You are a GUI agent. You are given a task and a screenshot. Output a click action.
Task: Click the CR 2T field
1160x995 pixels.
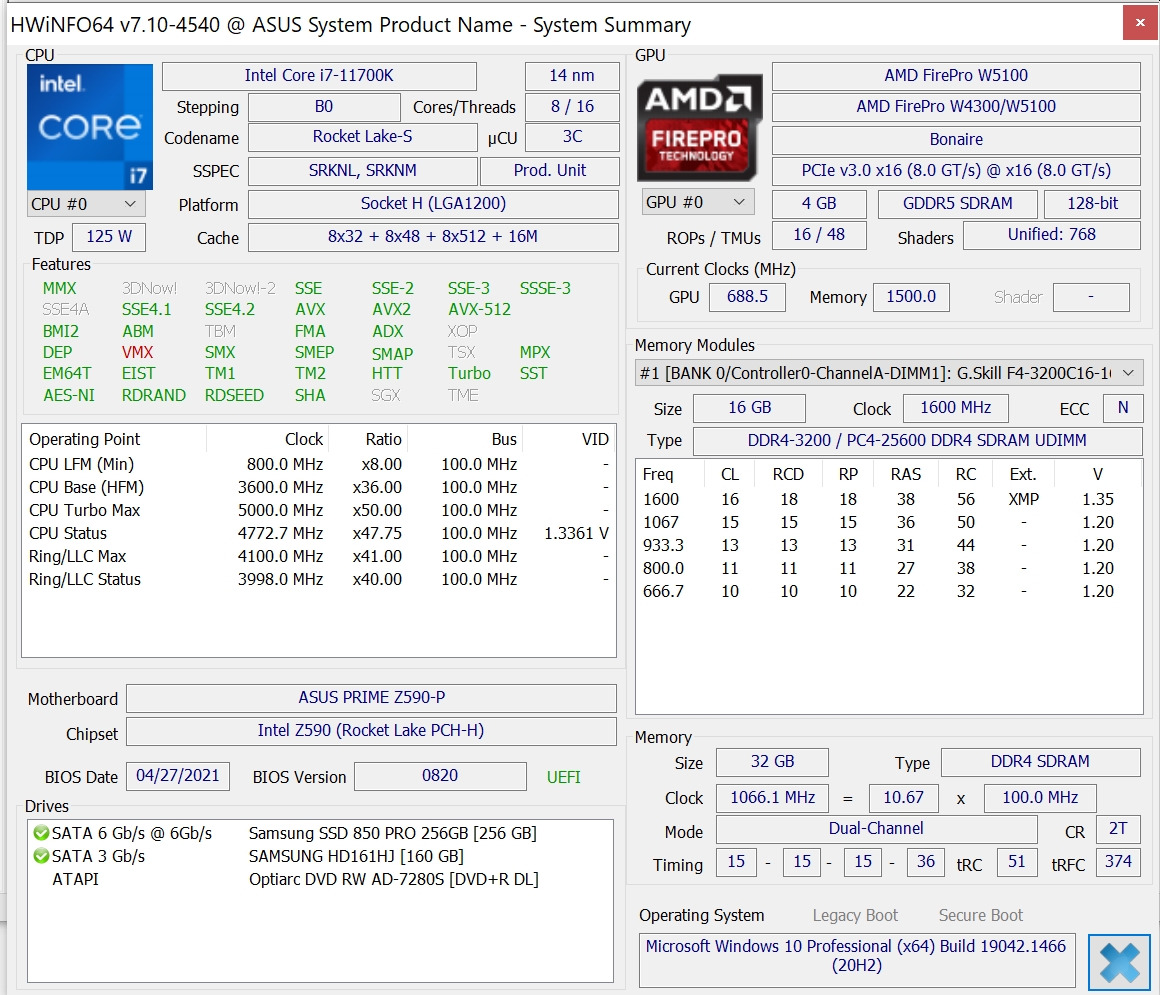point(1118,829)
